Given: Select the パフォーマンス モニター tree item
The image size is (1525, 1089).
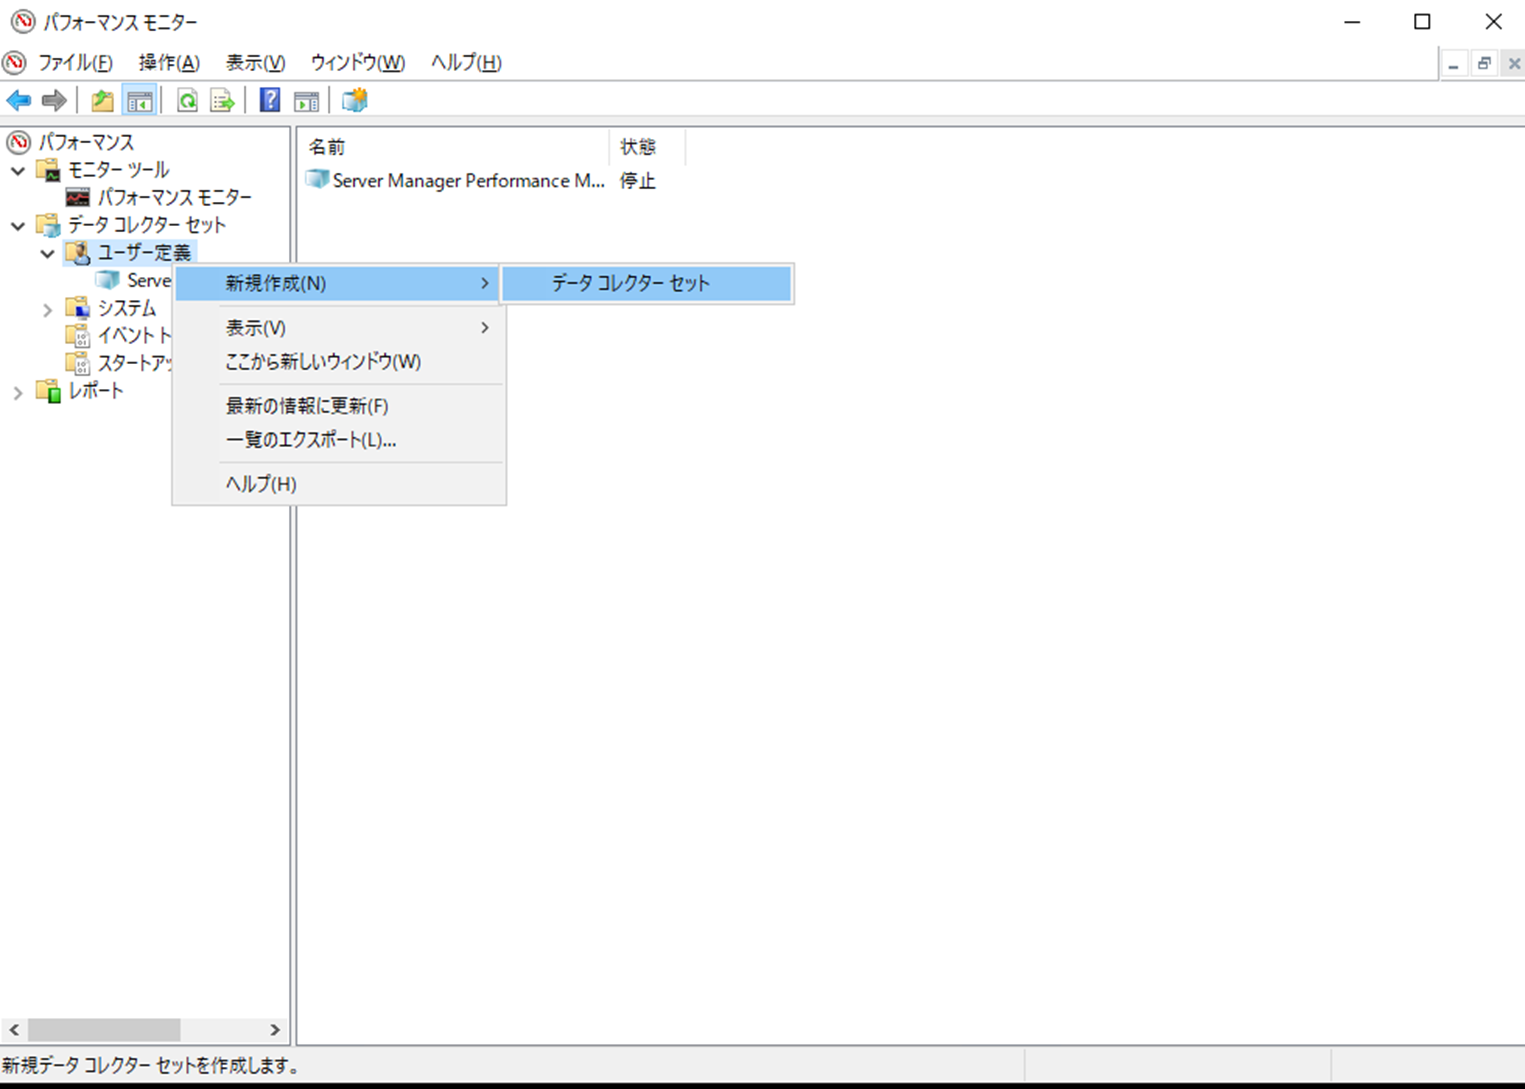Looking at the screenshot, I should click(174, 197).
